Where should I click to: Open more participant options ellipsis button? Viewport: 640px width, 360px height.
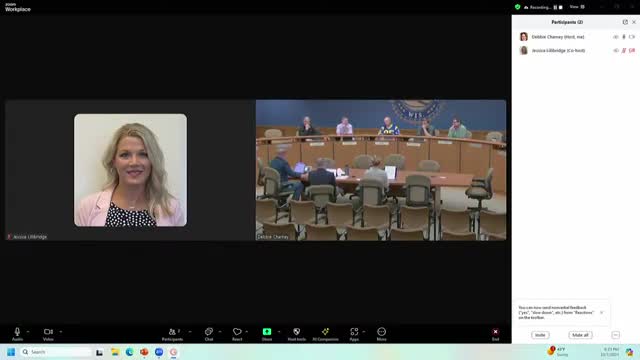pos(616,335)
